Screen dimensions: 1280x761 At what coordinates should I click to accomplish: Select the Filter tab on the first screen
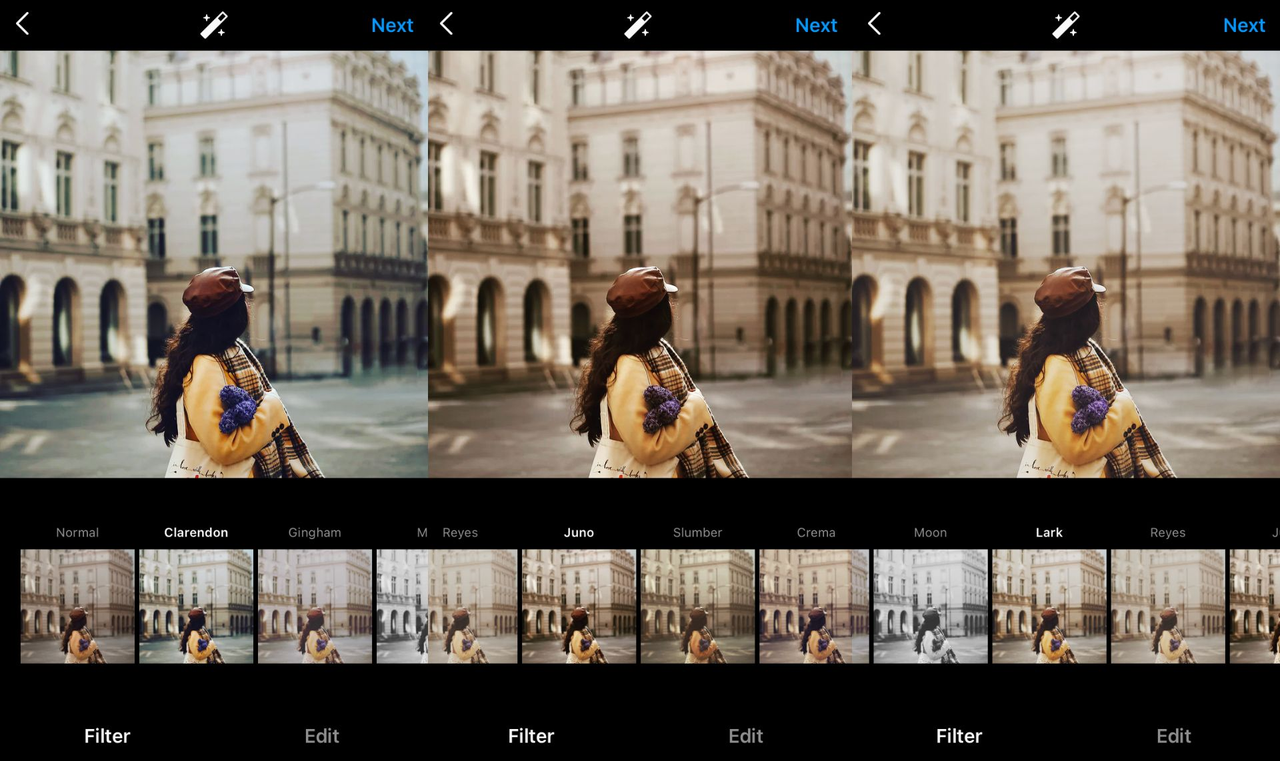106,736
